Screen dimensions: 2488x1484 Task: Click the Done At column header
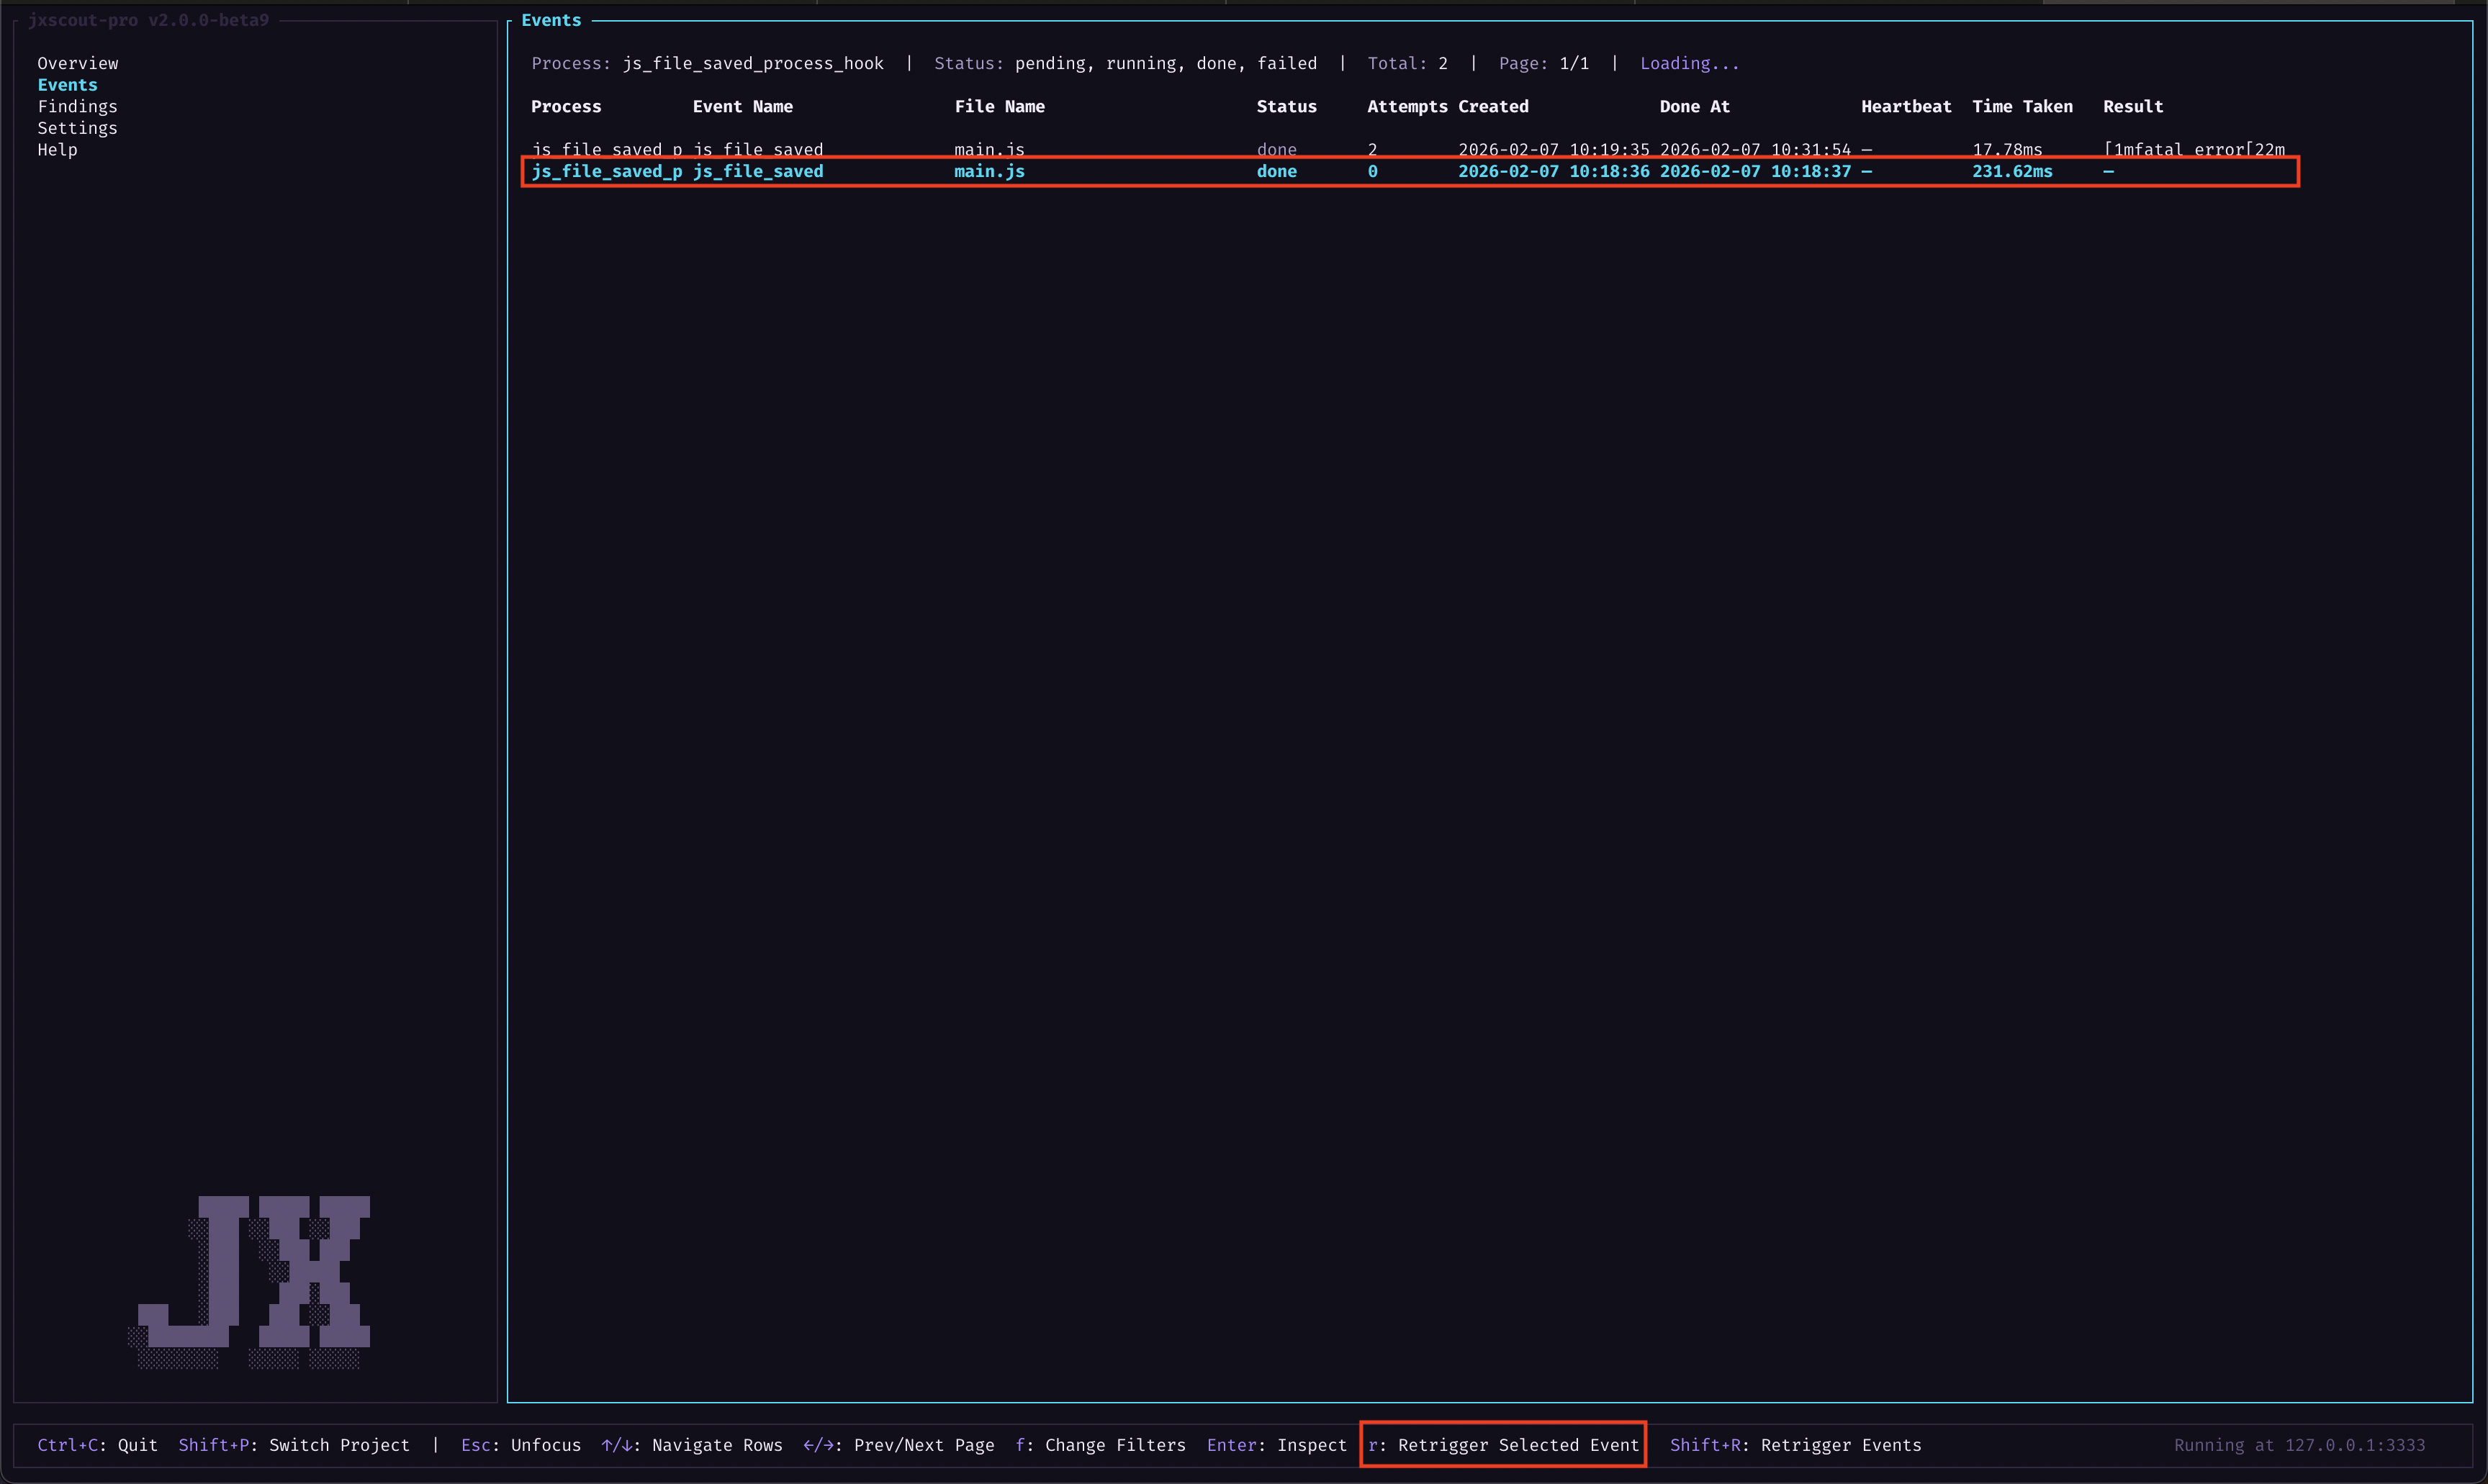click(x=1694, y=106)
